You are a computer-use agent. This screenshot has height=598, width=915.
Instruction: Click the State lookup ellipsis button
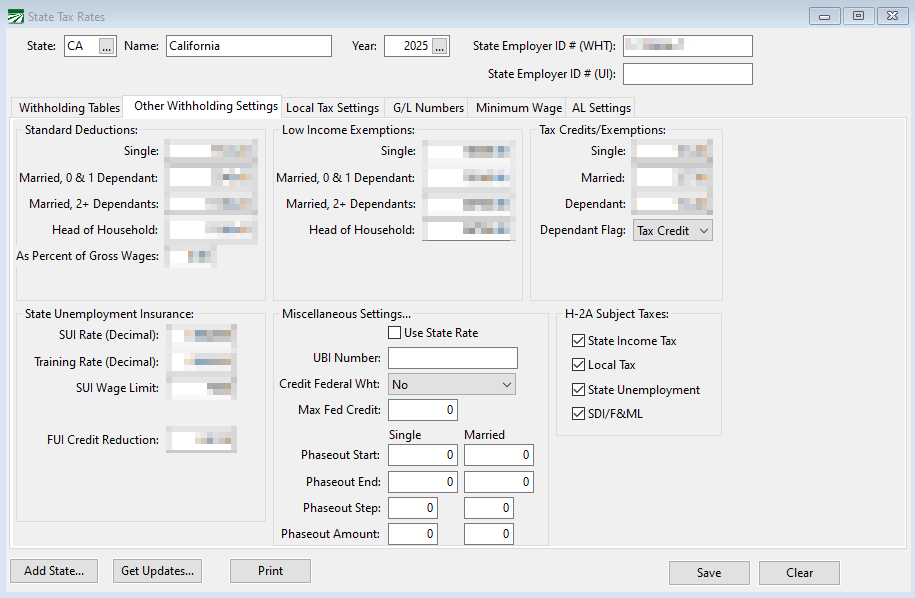[107, 46]
